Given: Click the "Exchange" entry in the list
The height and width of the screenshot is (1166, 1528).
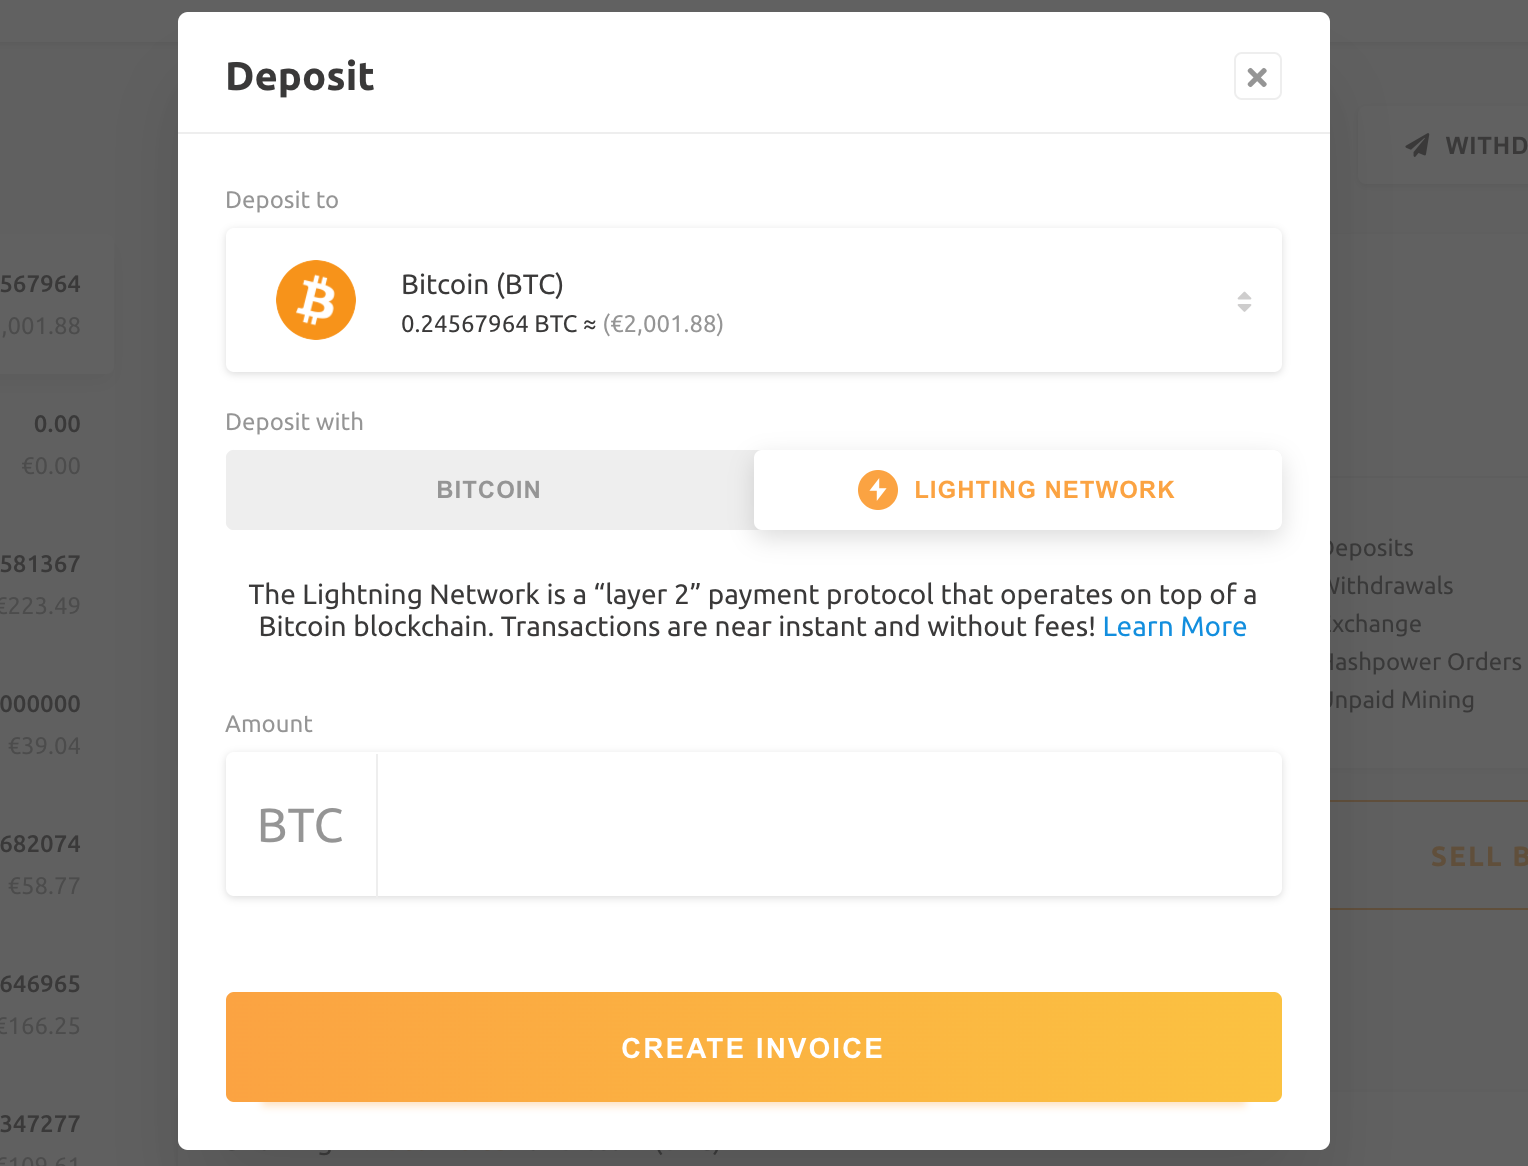Looking at the screenshot, I should [1372, 624].
